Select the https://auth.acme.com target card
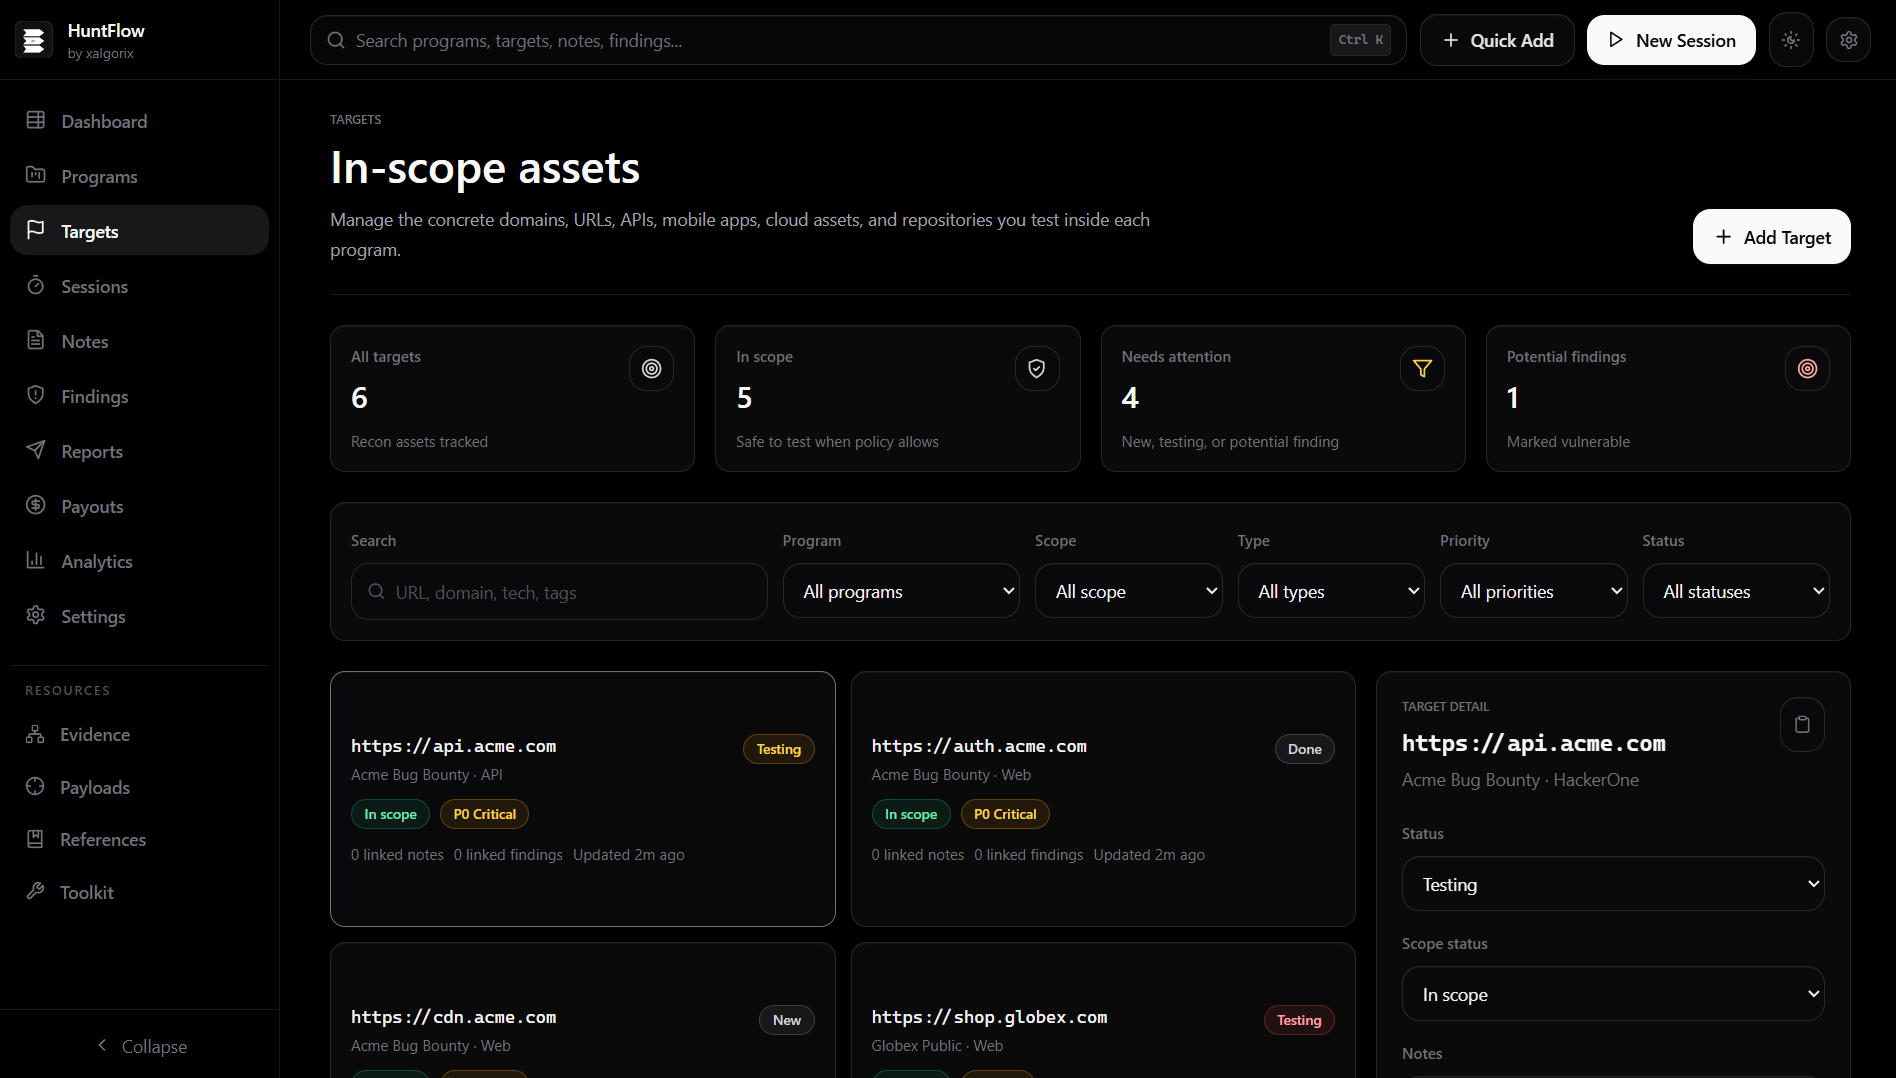Screen dimensions: 1896x1078 point(1103,799)
